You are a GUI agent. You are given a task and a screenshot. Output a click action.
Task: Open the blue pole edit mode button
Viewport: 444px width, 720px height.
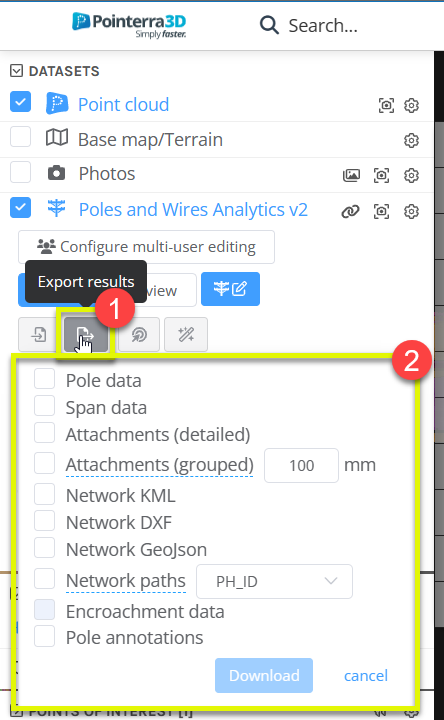point(230,289)
